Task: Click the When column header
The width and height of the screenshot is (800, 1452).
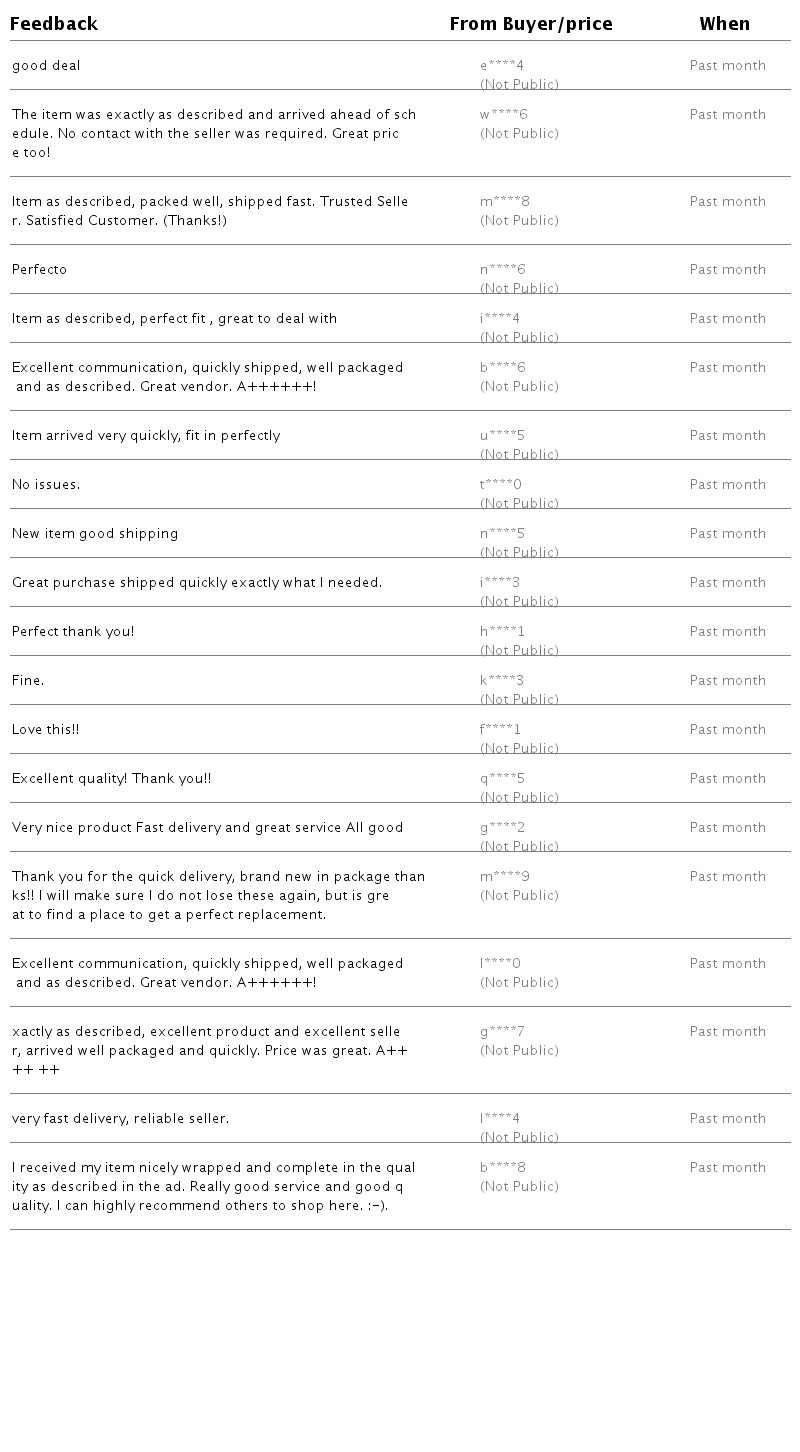Action: tap(724, 24)
